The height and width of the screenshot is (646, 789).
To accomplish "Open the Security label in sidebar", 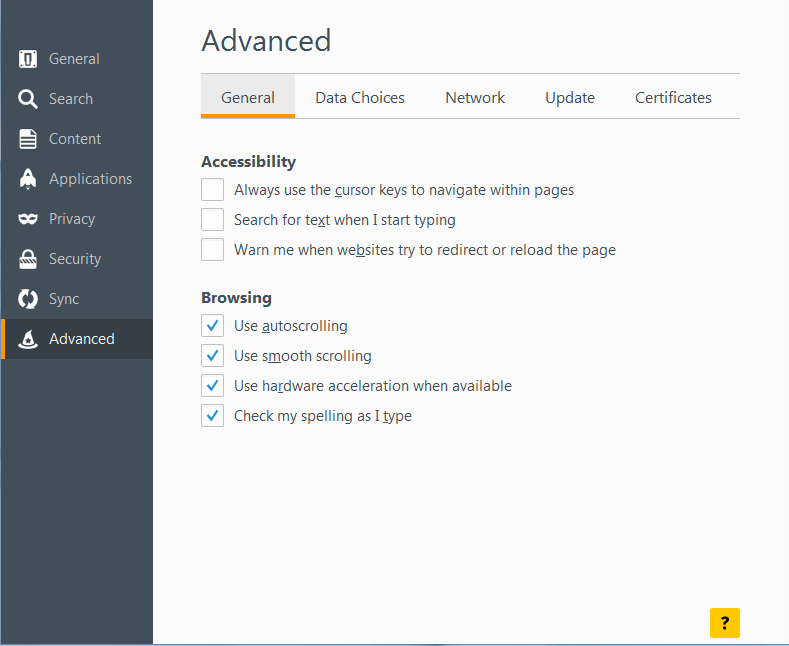I will tap(75, 259).
